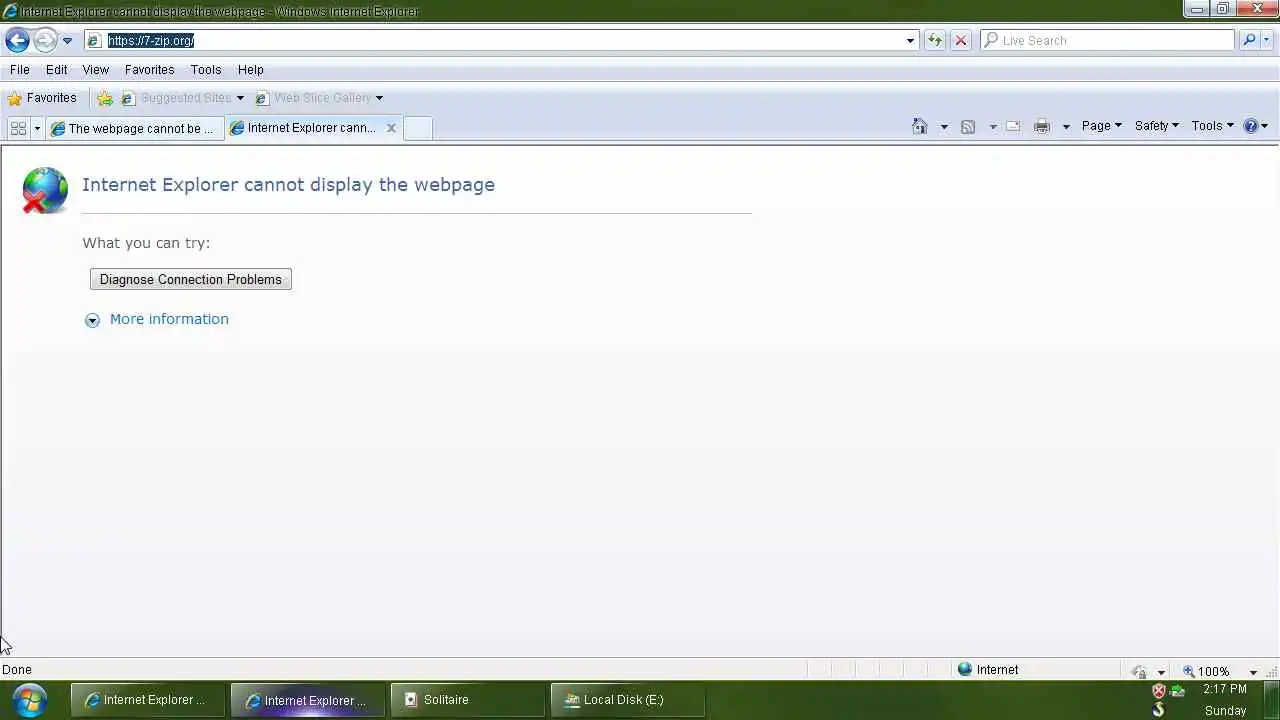Open the Tools menu in menu bar
This screenshot has width=1280, height=720.
[206, 70]
